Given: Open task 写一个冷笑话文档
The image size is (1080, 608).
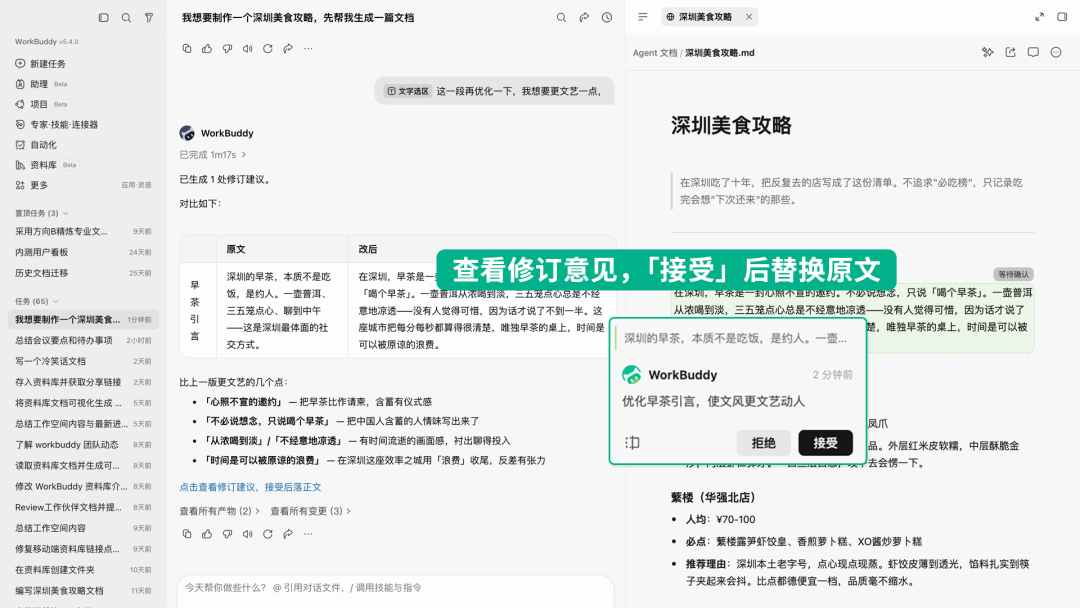Looking at the screenshot, I should [83, 361].
